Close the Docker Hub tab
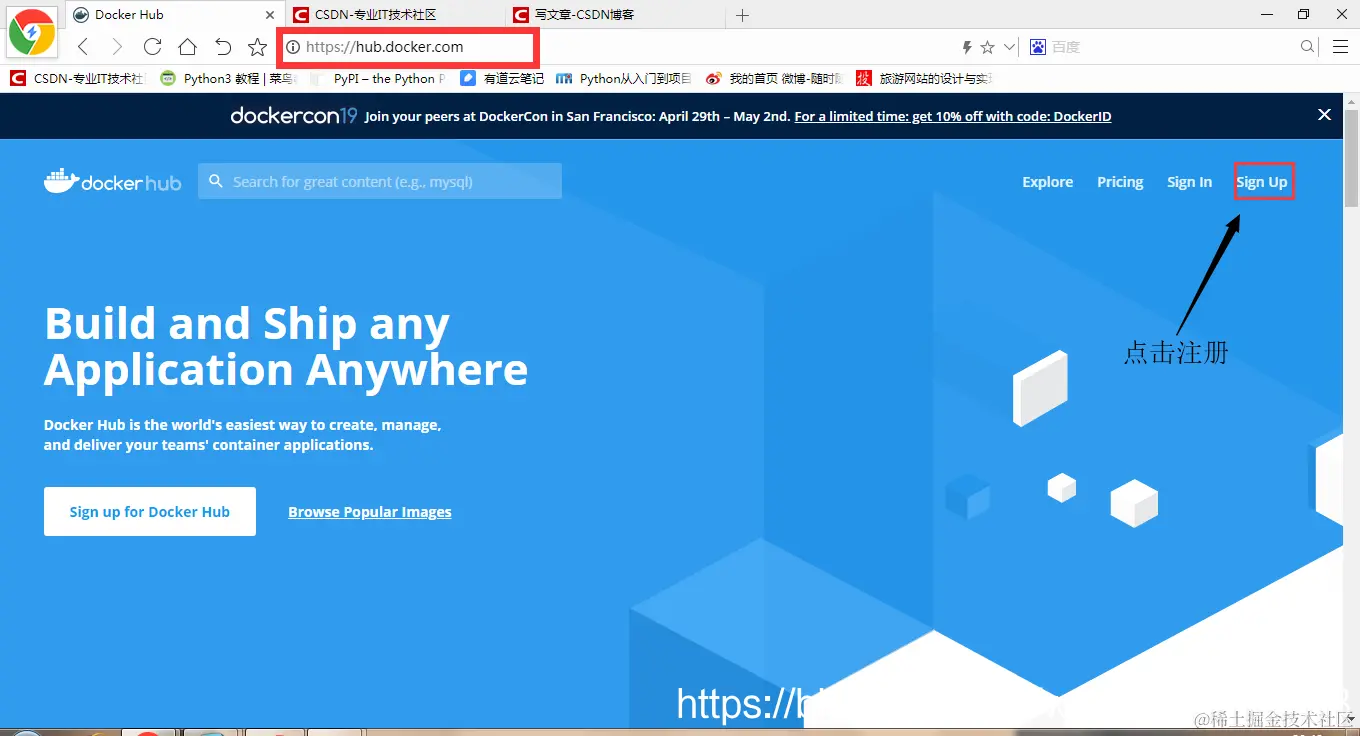This screenshot has width=1360, height=736. coord(270,15)
